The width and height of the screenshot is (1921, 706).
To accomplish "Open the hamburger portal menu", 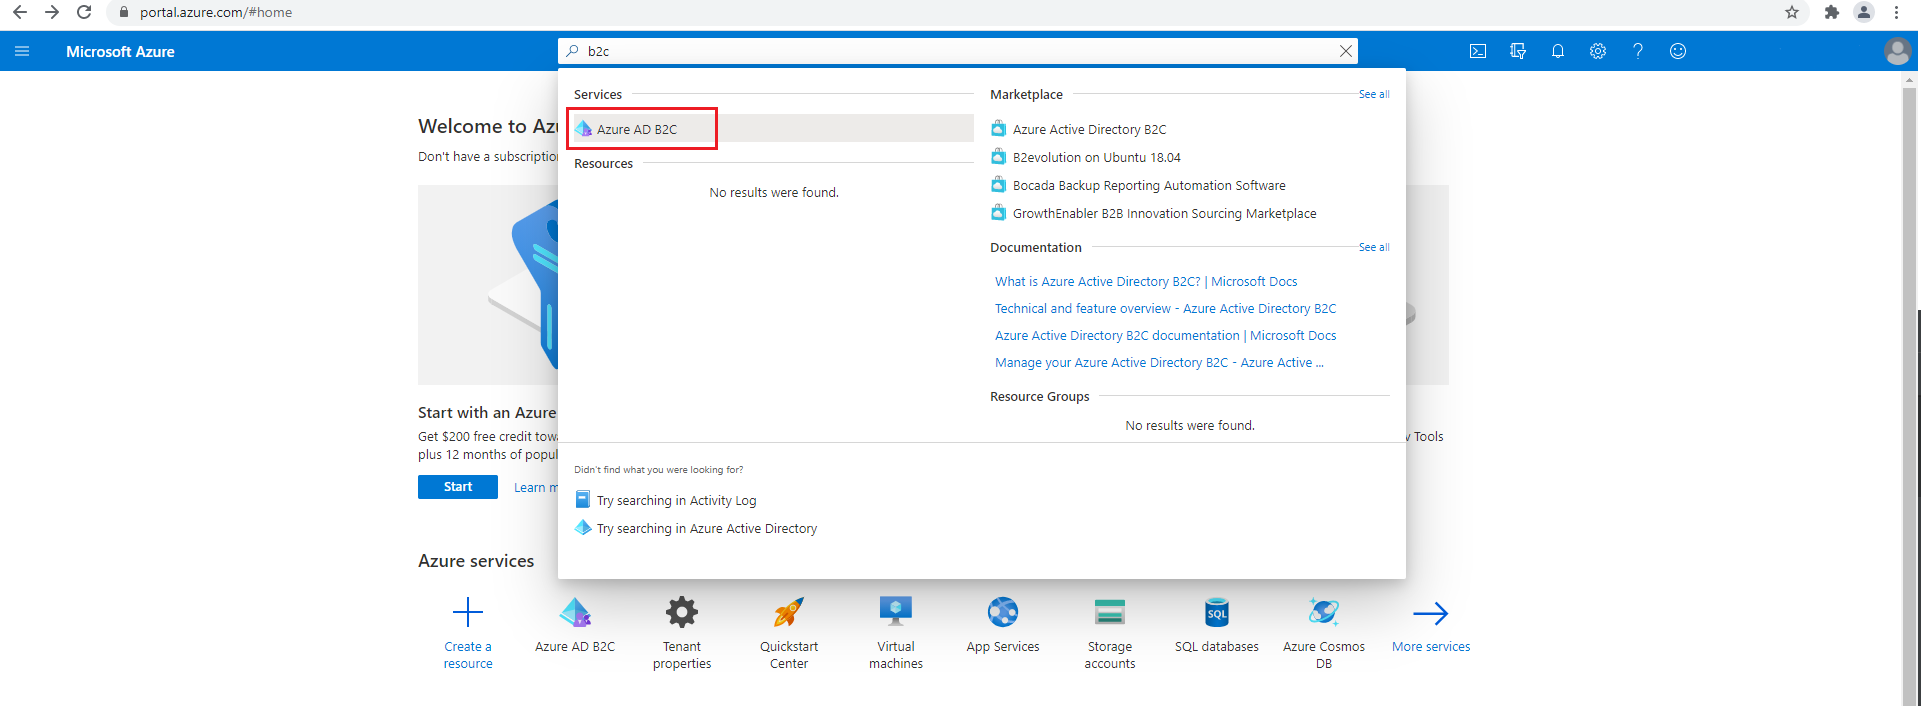I will (22, 51).
